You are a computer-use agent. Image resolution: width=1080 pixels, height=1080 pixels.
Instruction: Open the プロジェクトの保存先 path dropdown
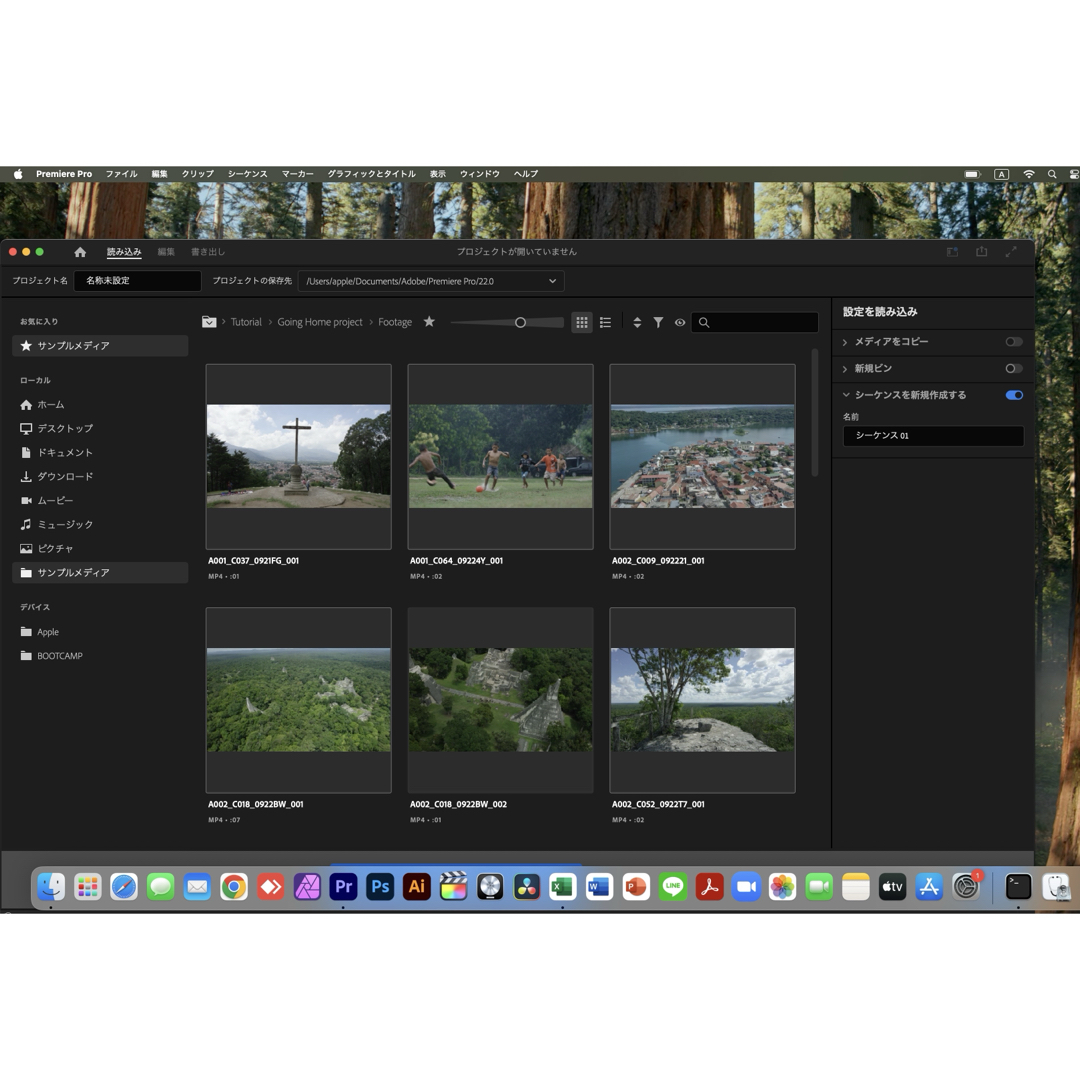tap(551, 281)
